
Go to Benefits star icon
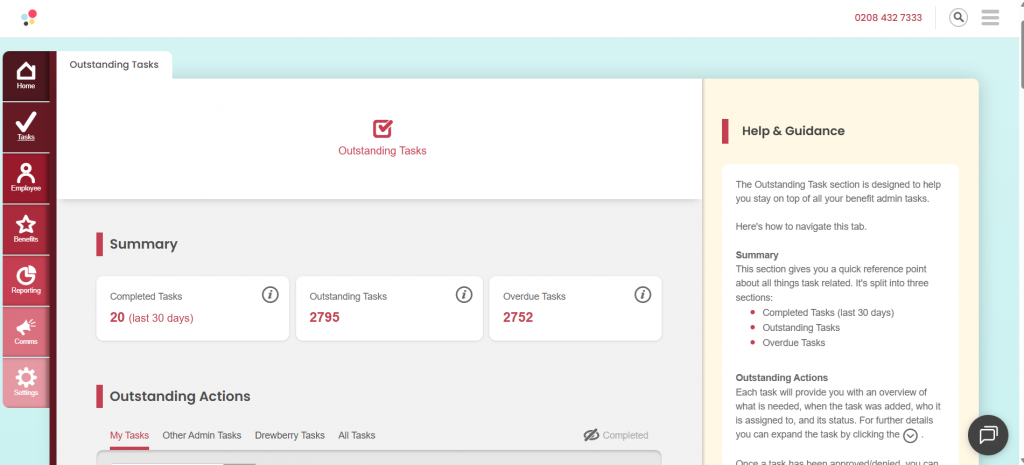pyautogui.click(x=26, y=229)
